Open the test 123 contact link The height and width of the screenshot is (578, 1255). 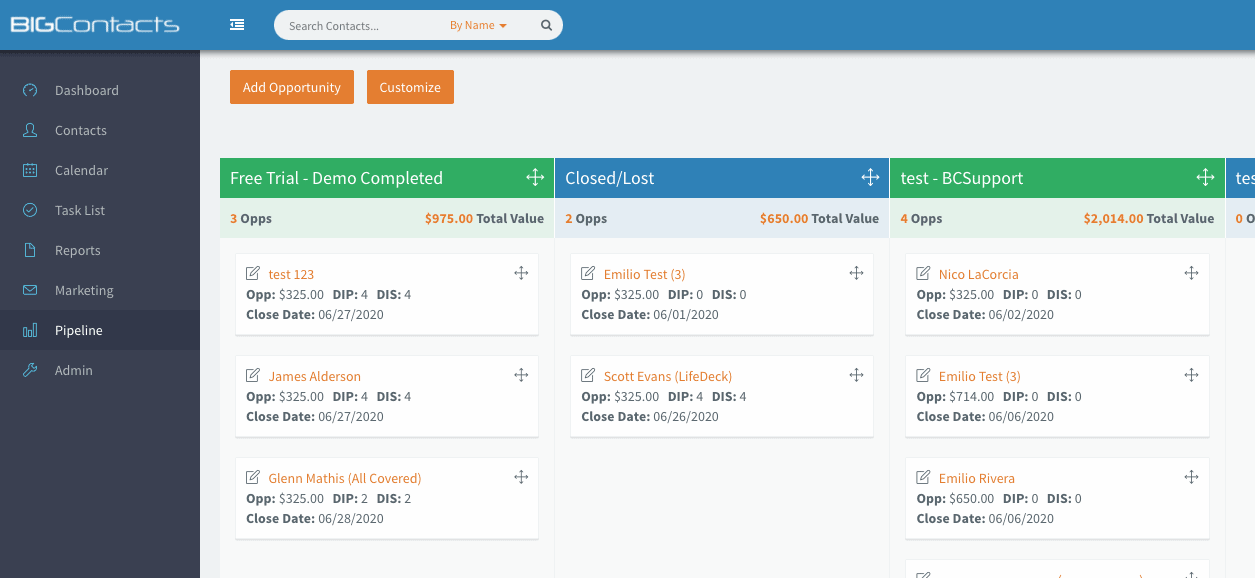291,274
